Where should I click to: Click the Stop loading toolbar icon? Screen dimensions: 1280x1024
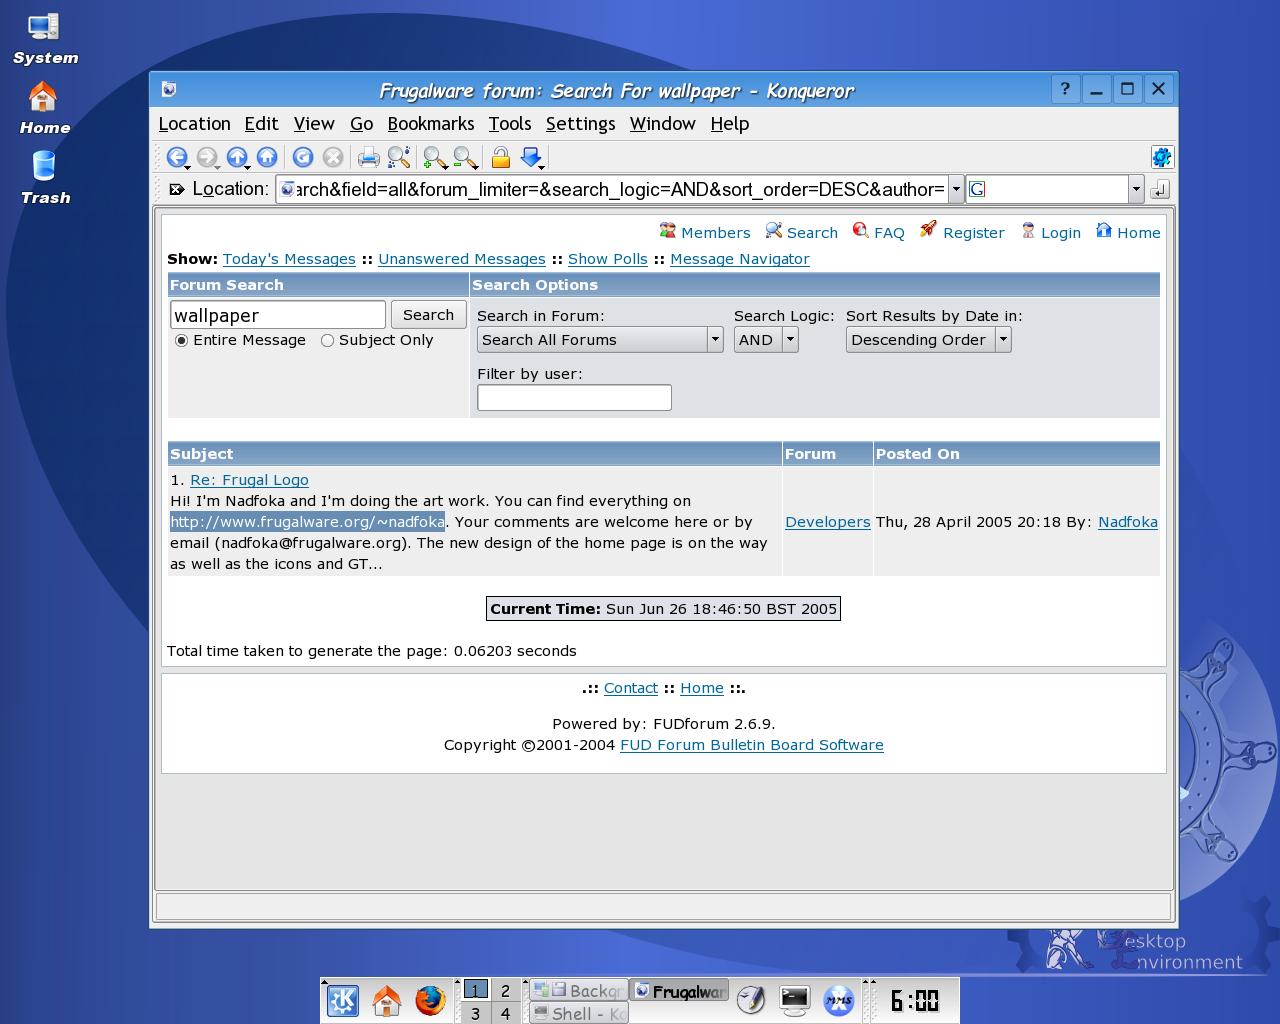[x=333, y=157]
